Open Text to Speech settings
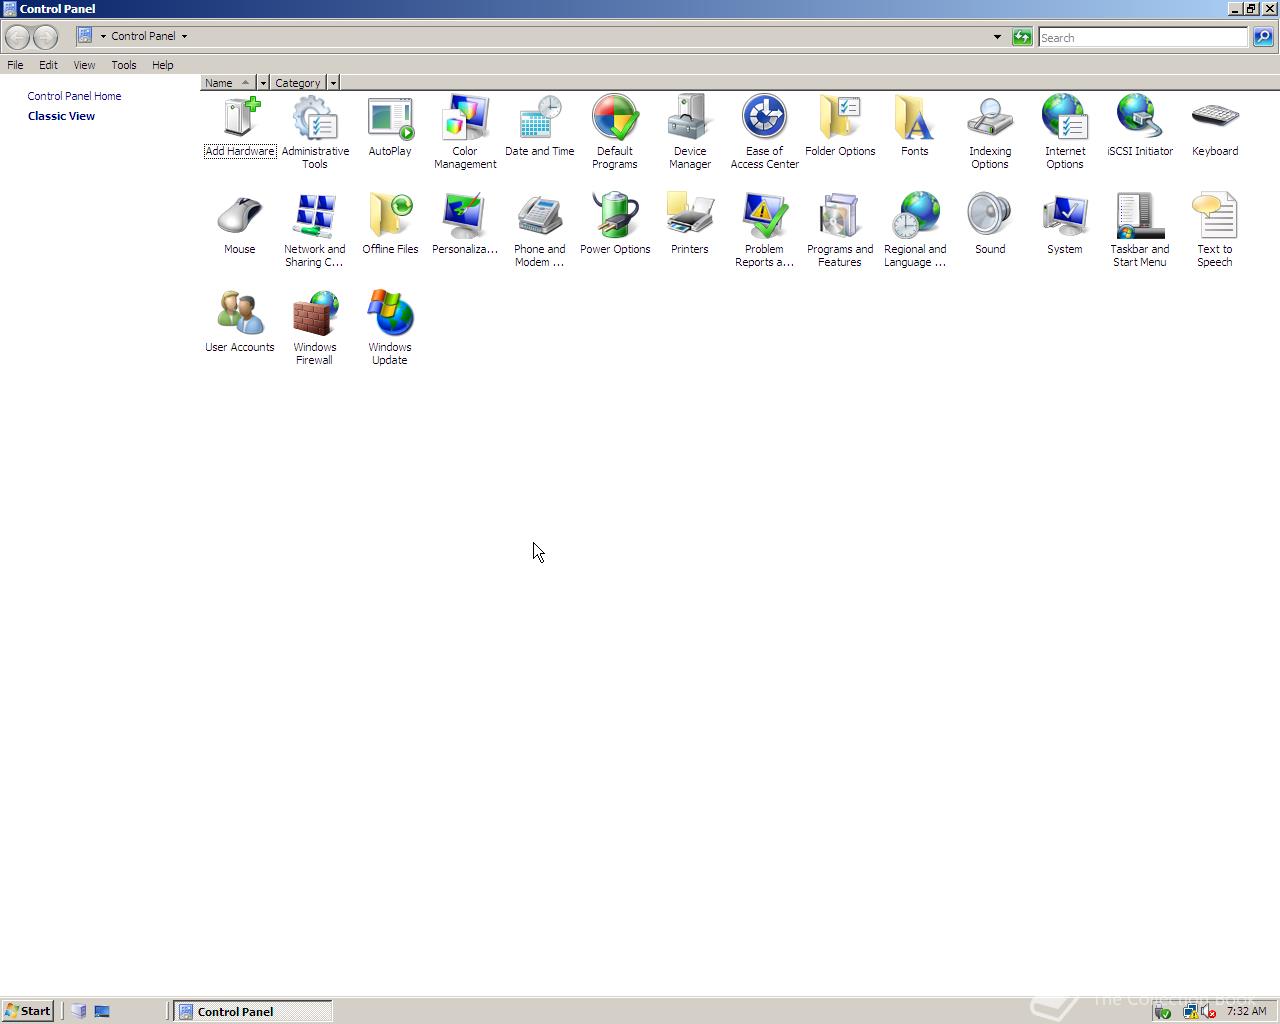 1215,229
